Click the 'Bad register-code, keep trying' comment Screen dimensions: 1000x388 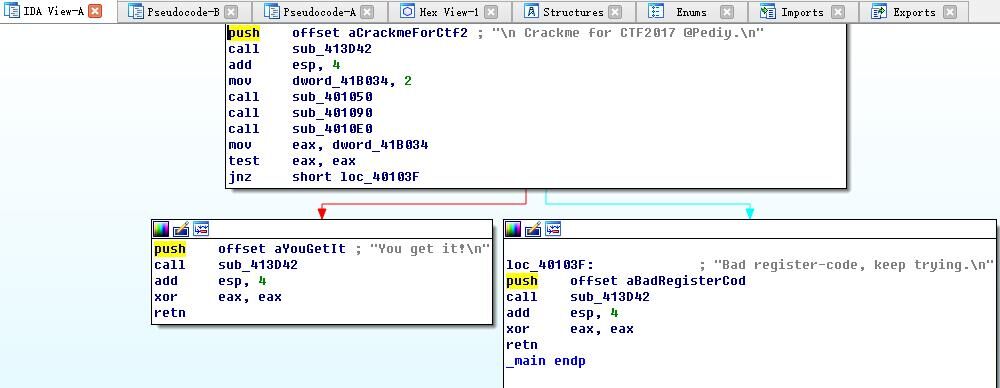(x=847, y=264)
